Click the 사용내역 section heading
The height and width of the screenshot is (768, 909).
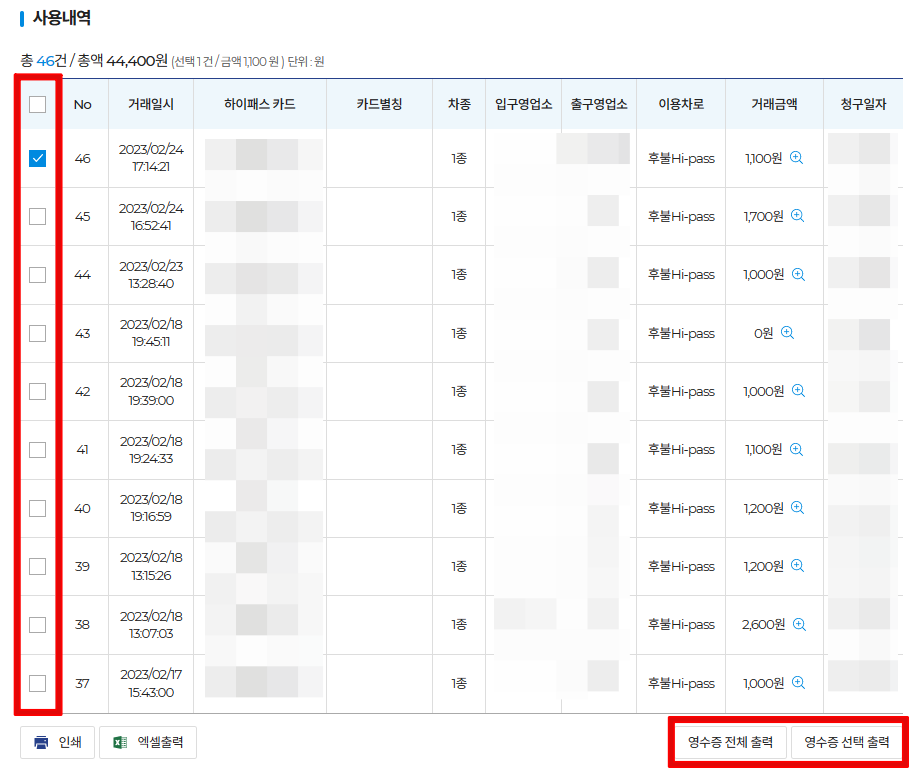click(x=61, y=18)
